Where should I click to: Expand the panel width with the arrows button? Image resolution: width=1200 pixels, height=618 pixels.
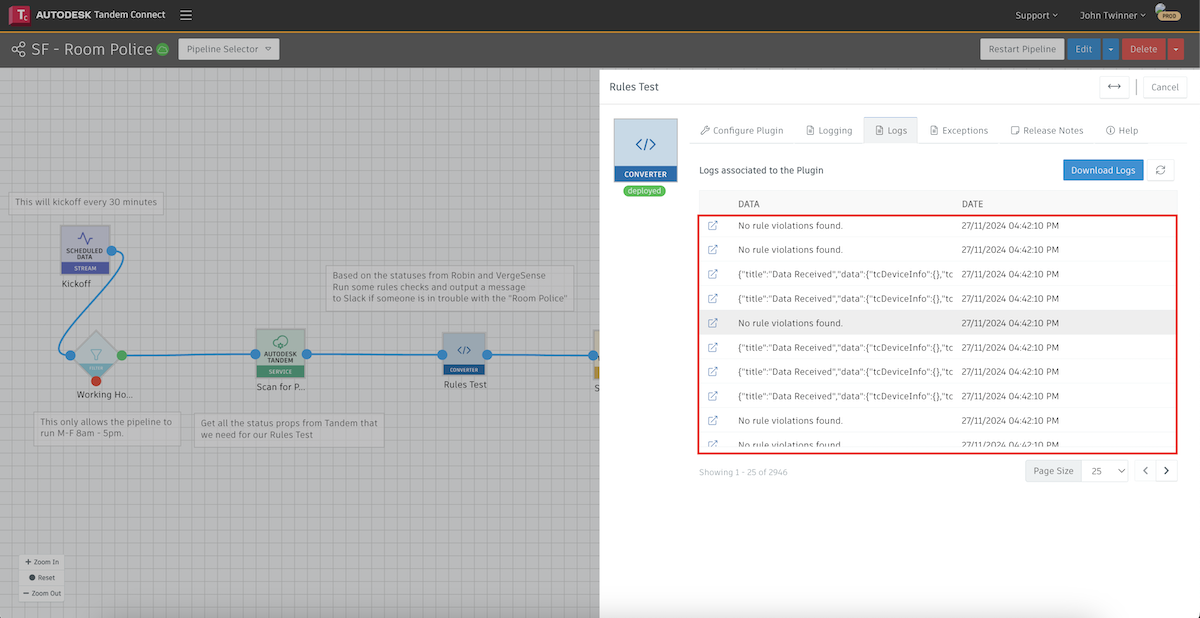click(x=1114, y=87)
